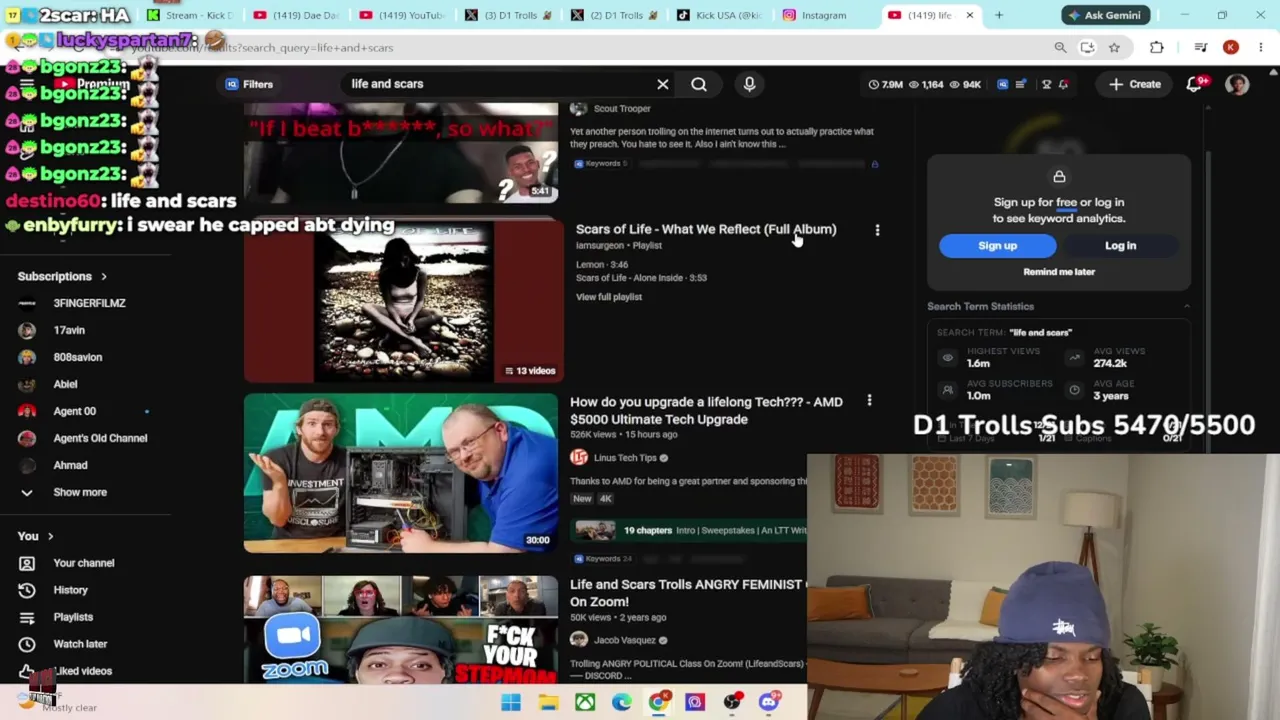Start voice search with the microphone icon
The width and height of the screenshot is (1280, 720).
click(x=749, y=84)
